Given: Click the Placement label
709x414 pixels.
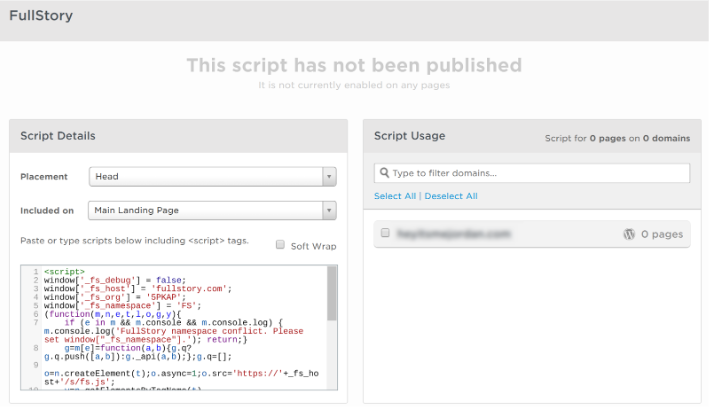Looking at the screenshot, I should [44, 177].
